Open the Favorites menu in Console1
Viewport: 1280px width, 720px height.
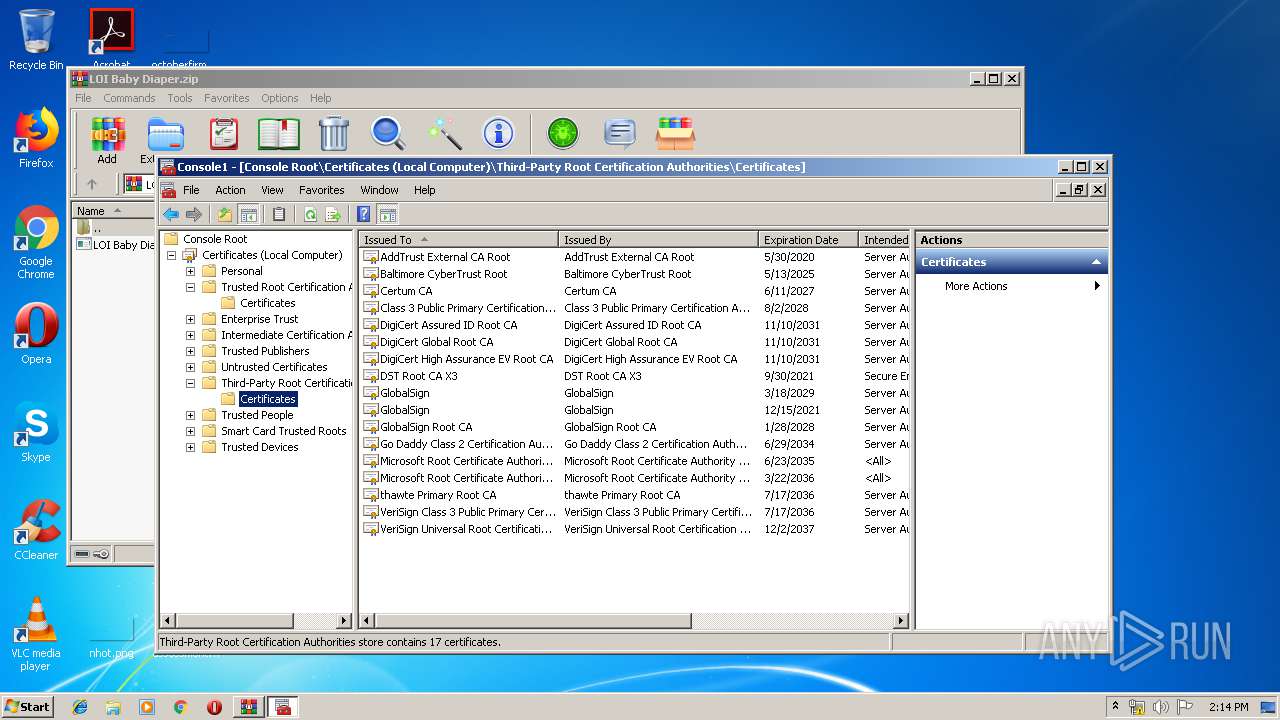pyautogui.click(x=321, y=190)
